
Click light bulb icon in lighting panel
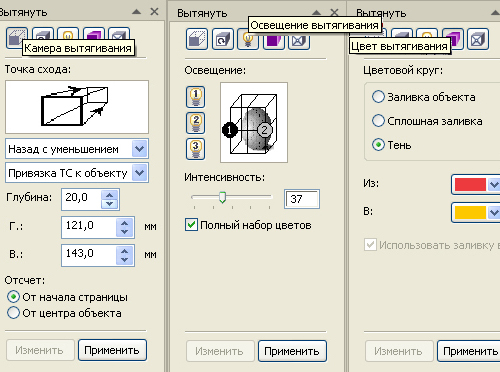pyautogui.click(x=248, y=41)
